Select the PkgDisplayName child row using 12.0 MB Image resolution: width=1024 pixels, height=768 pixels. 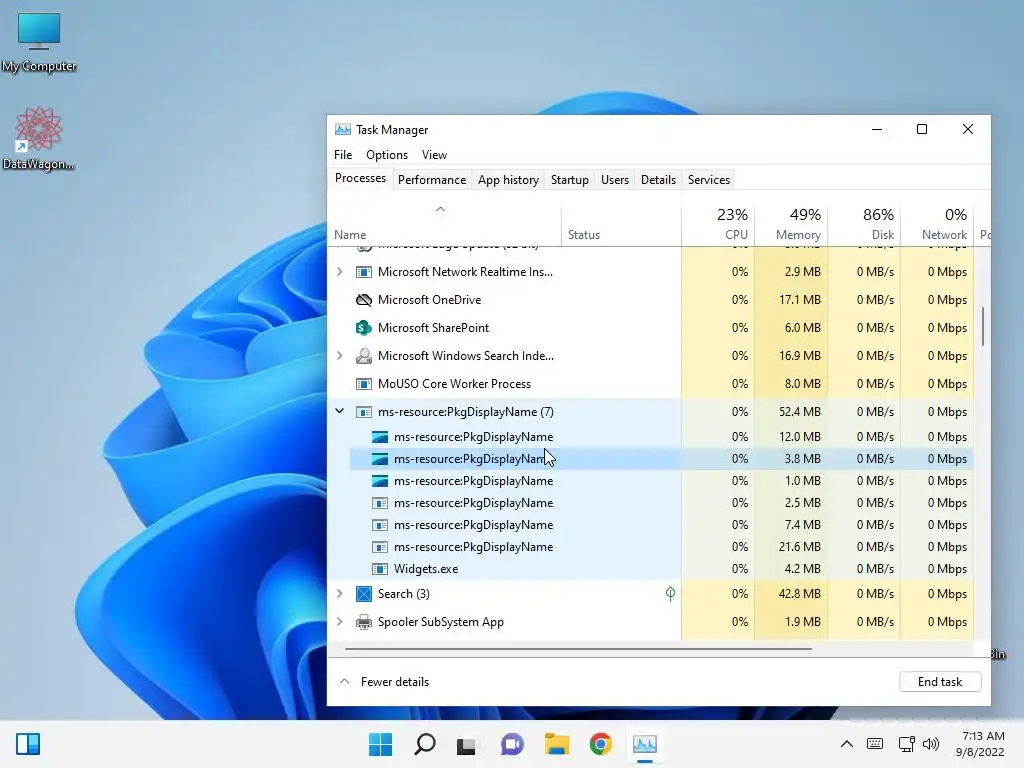click(x=662, y=437)
